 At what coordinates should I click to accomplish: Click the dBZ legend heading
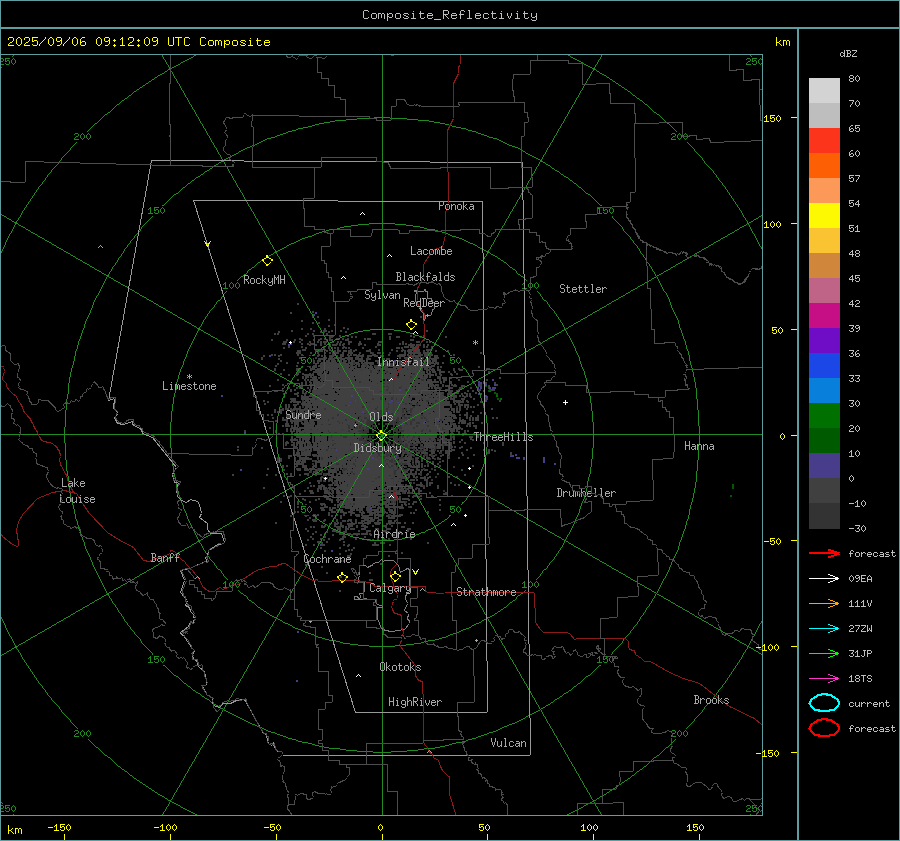[848, 53]
